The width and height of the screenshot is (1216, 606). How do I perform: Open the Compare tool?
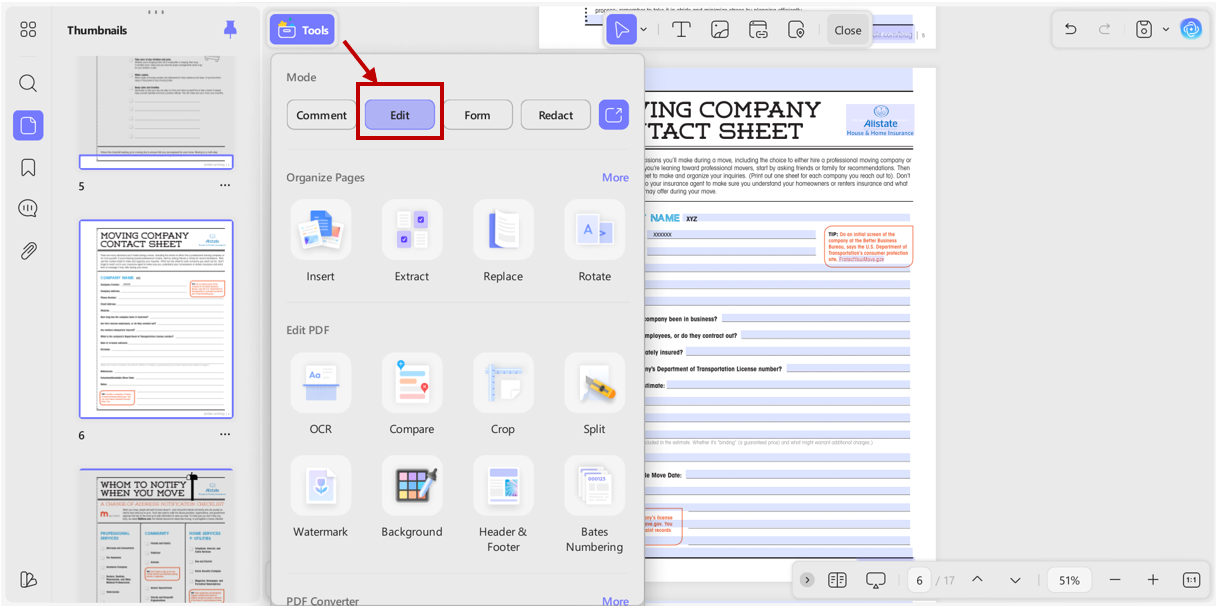412,395
